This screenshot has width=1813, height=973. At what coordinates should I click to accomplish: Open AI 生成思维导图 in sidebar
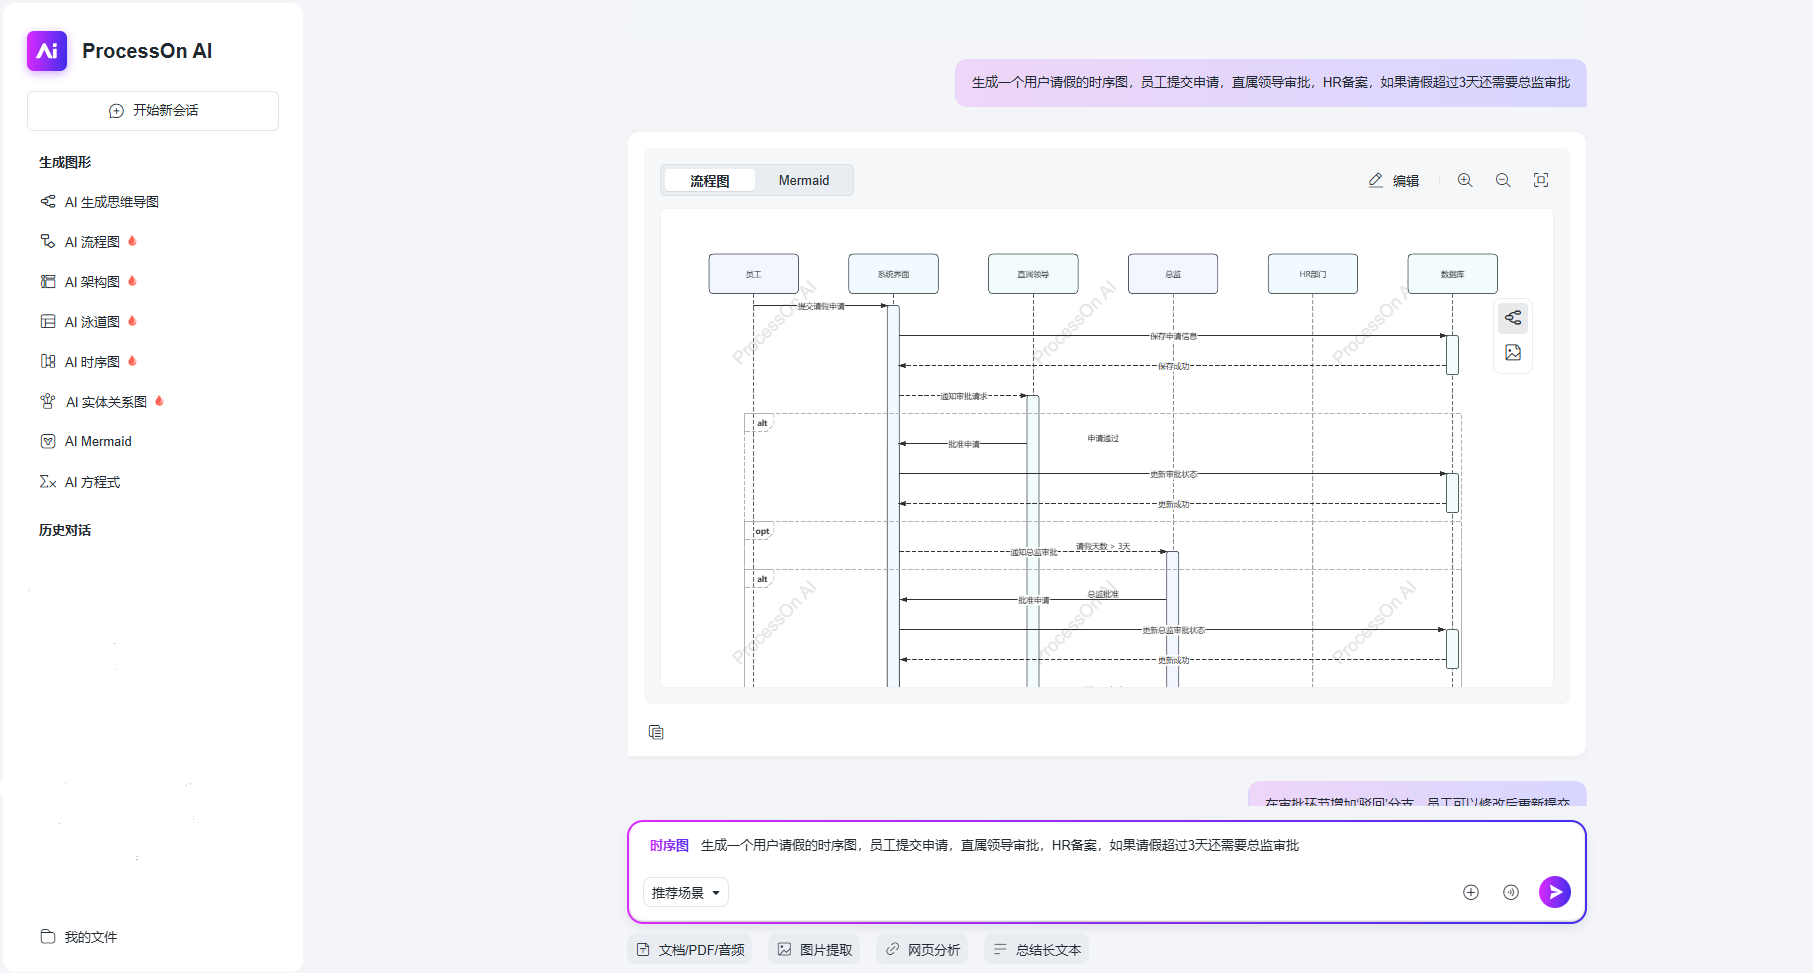pyautogui.click(x=111, y=202)
